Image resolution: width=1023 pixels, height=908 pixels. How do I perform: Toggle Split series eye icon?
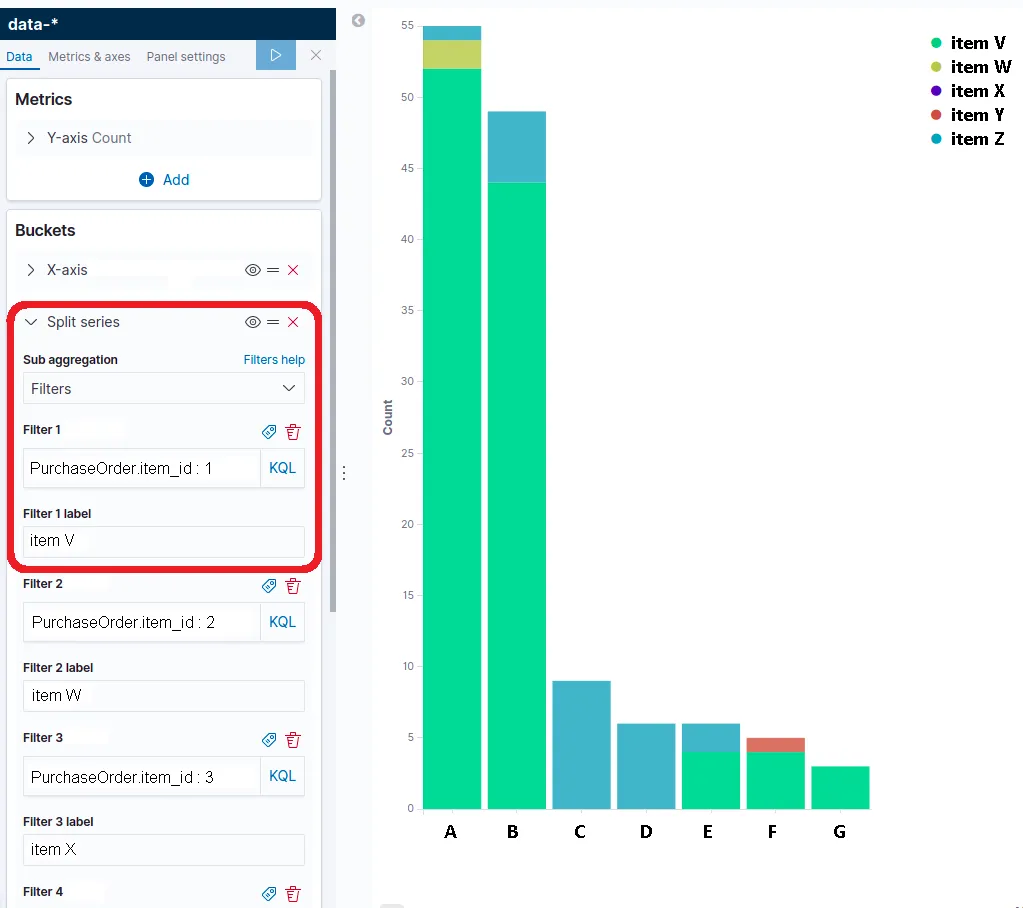pos(252,322)
